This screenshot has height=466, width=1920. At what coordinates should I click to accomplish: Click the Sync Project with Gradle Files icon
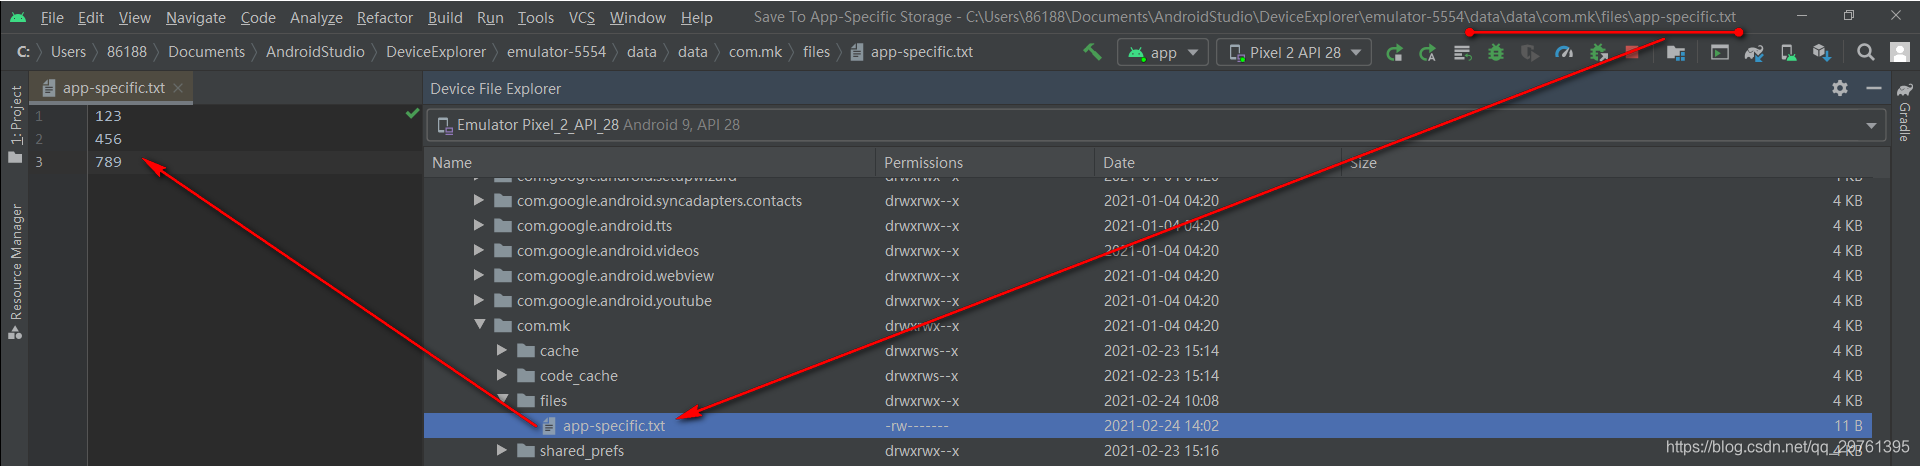pyautogui.click(x=1754, y=52)
